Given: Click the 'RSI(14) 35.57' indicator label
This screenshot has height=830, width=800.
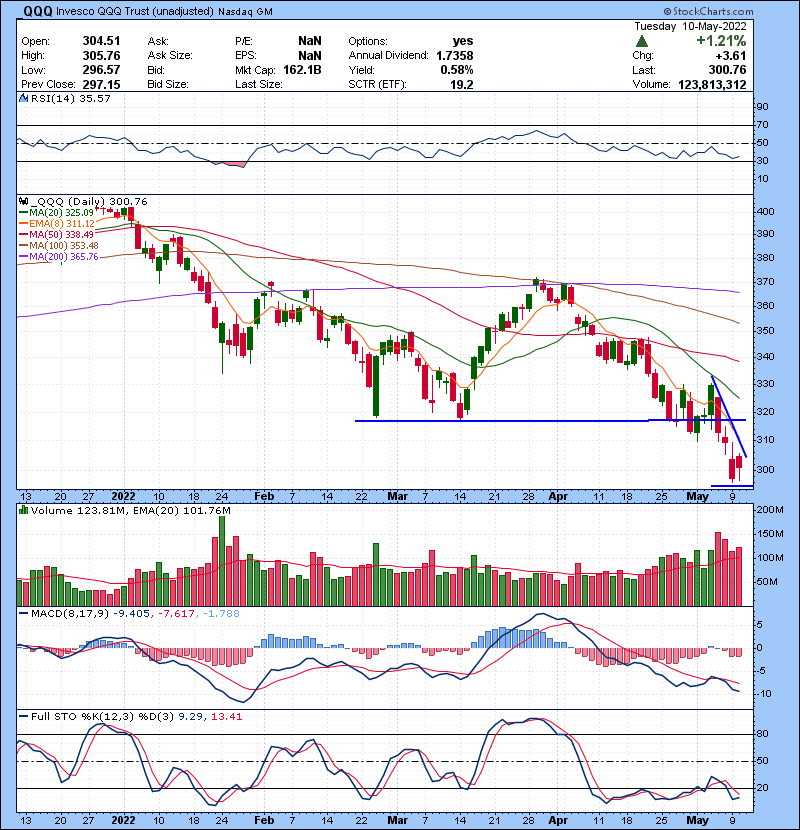Looking at the screenshot, I should [70, 98].
